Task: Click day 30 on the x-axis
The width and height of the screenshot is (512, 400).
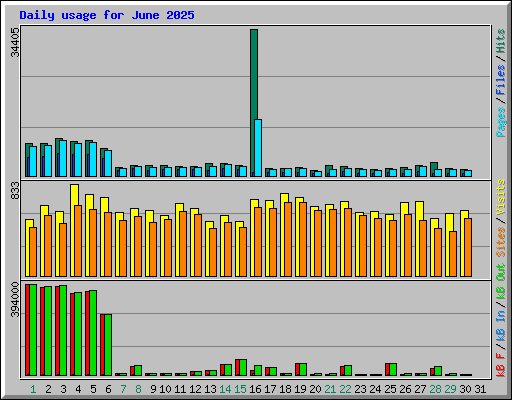Action: point(465,389)
